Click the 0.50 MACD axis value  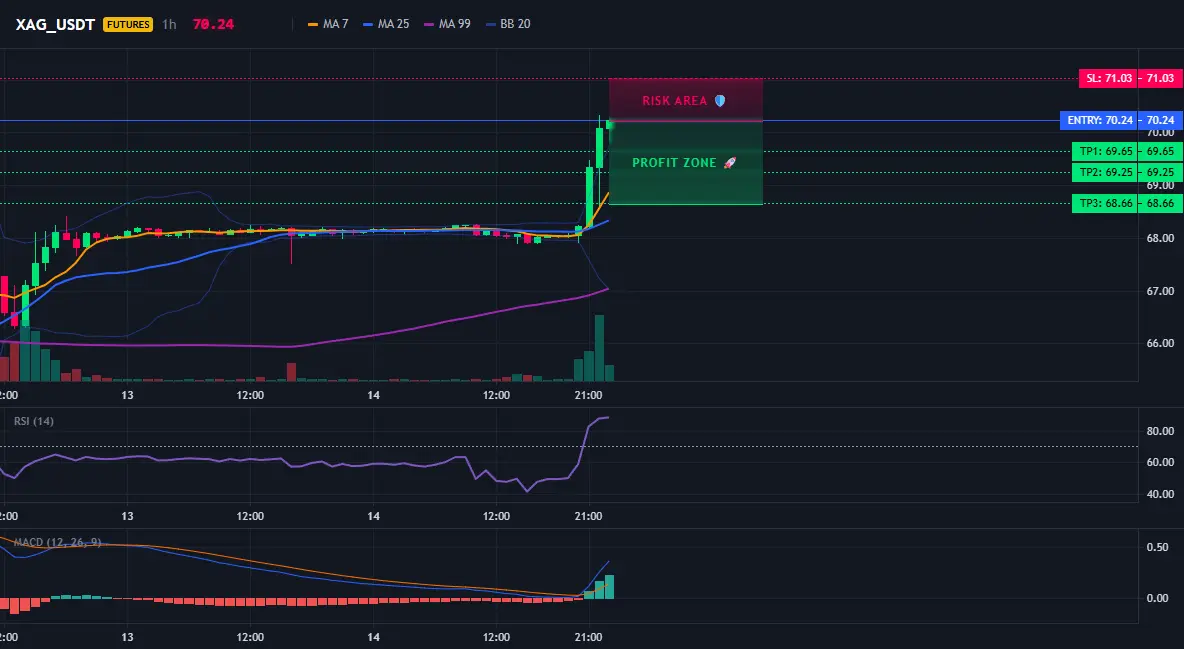(x=1158, y=547)
